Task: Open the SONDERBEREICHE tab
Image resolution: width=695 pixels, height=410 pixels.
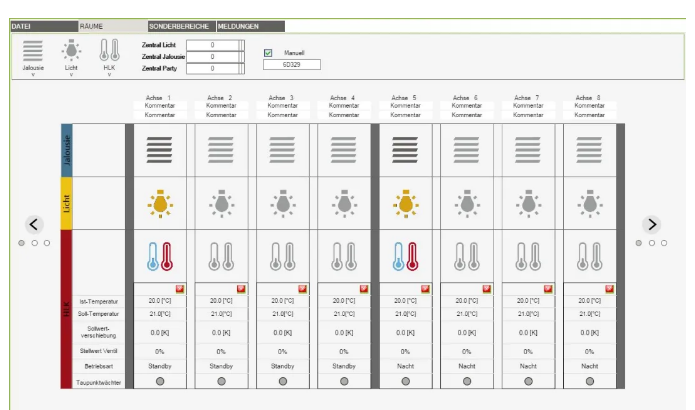Action: tap(178, 25)
